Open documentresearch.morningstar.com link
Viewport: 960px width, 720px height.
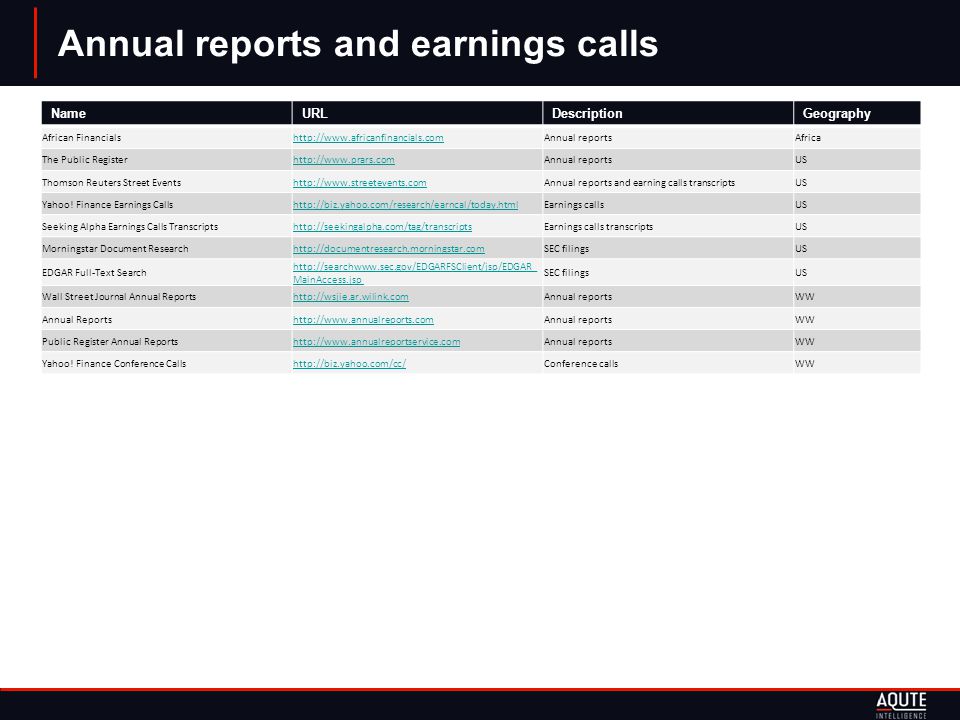tap(388, 249)
